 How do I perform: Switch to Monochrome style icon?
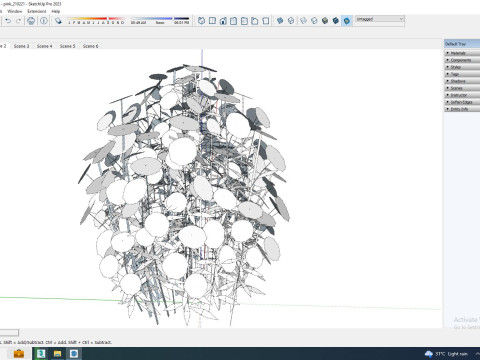click(x=347, y=21)
